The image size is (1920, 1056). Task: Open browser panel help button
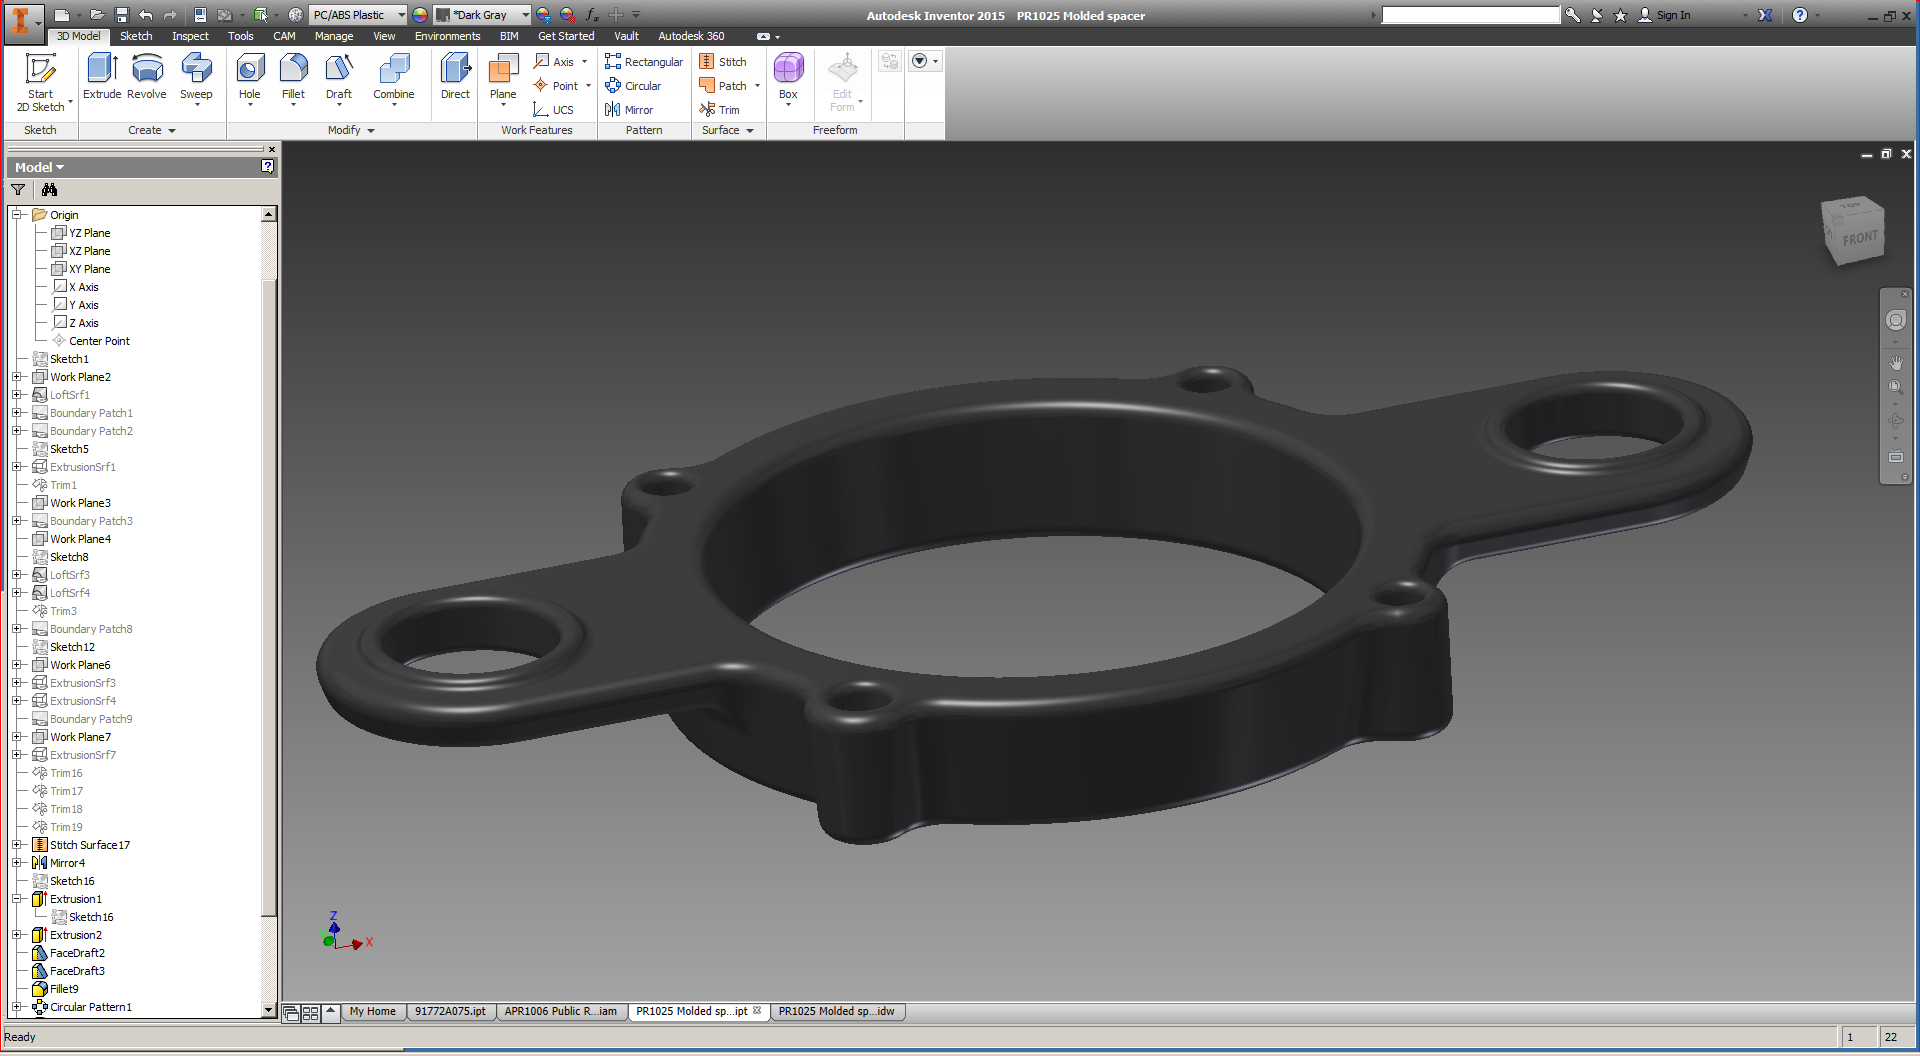pos(267,167)
